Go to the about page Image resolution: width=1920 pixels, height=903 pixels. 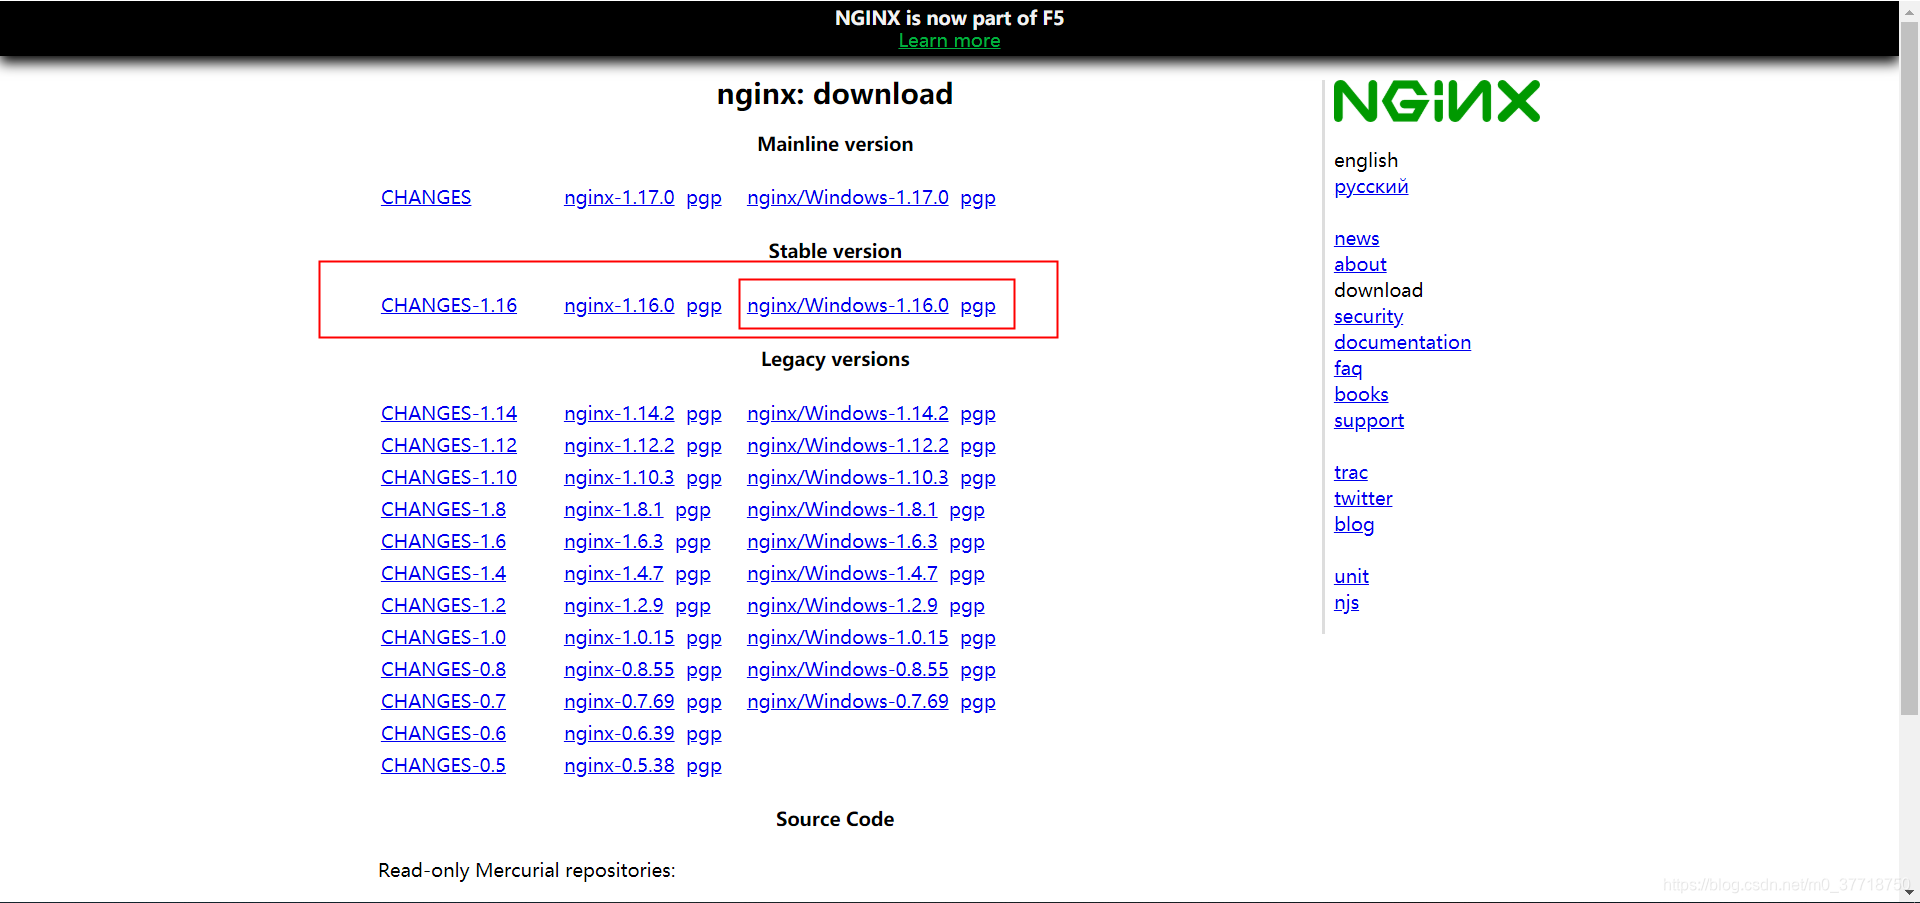pyautogui.click(x=1360, y=264)
